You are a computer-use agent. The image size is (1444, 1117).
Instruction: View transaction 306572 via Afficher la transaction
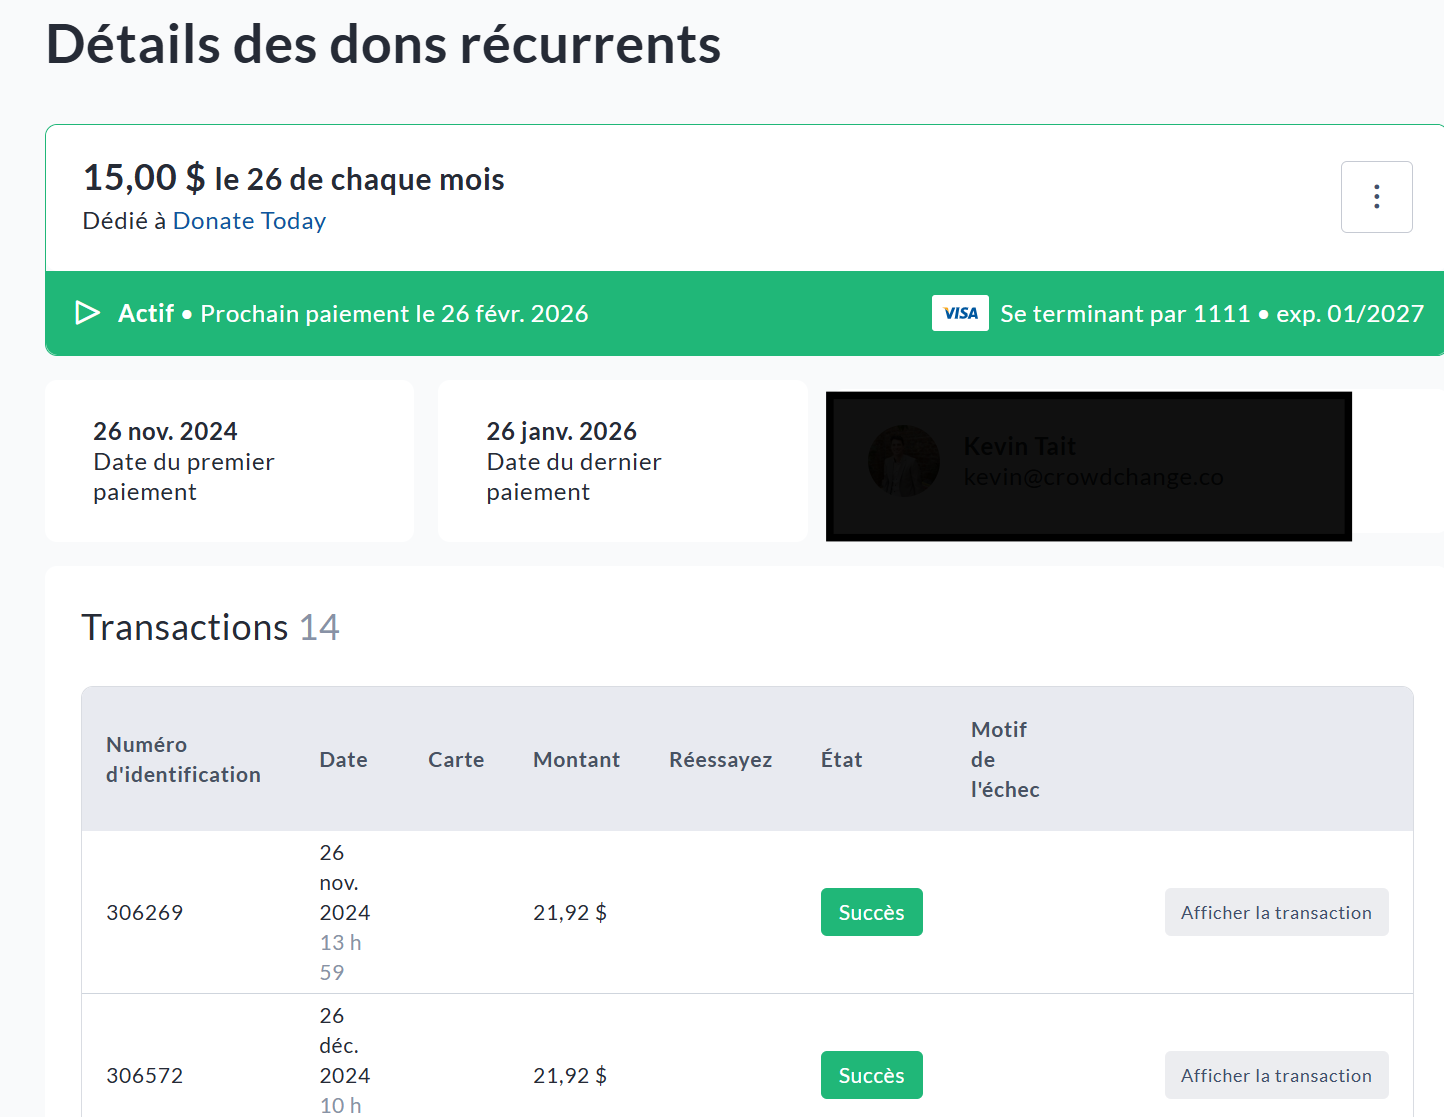[x=1276, y=1075]
